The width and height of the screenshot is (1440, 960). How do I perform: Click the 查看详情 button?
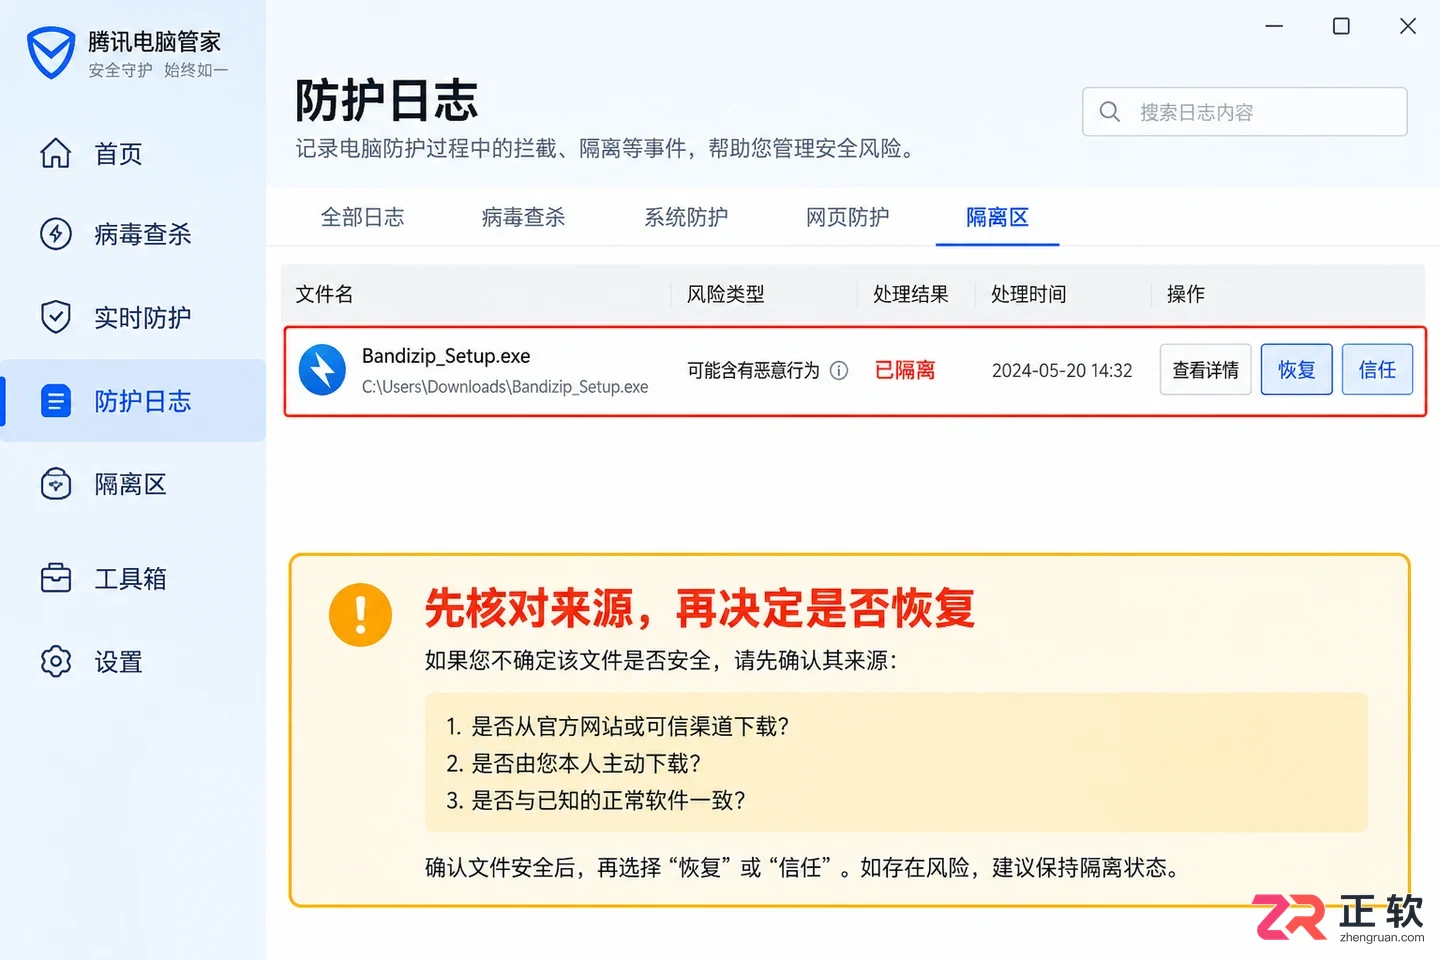click(1205, 370)
